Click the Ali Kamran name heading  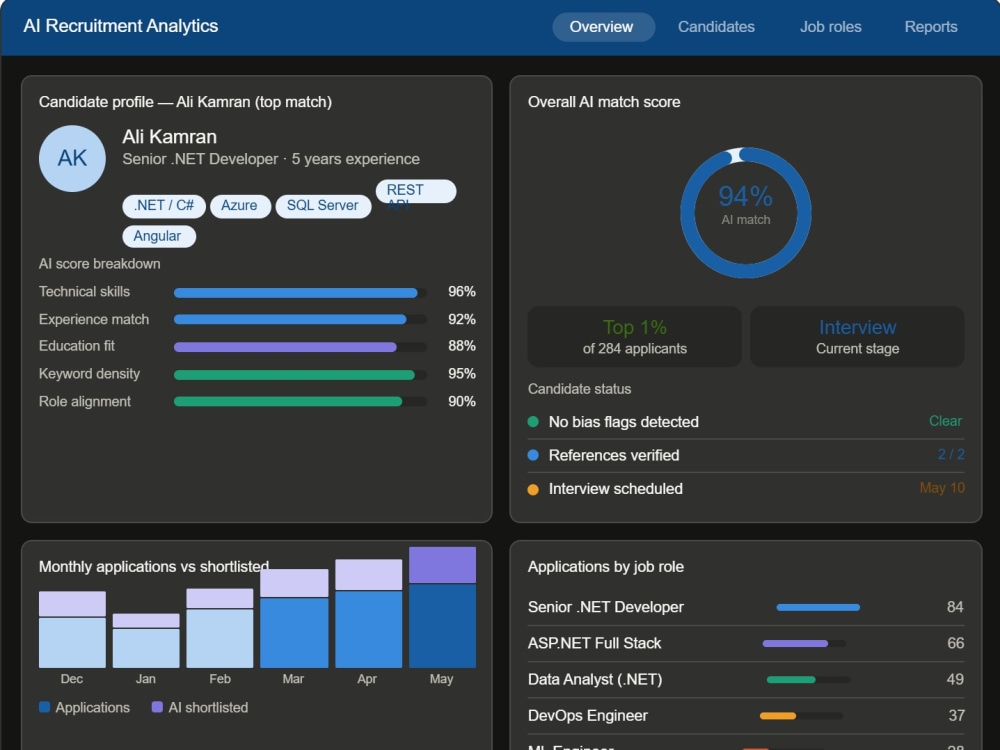[x=170, y=137]
